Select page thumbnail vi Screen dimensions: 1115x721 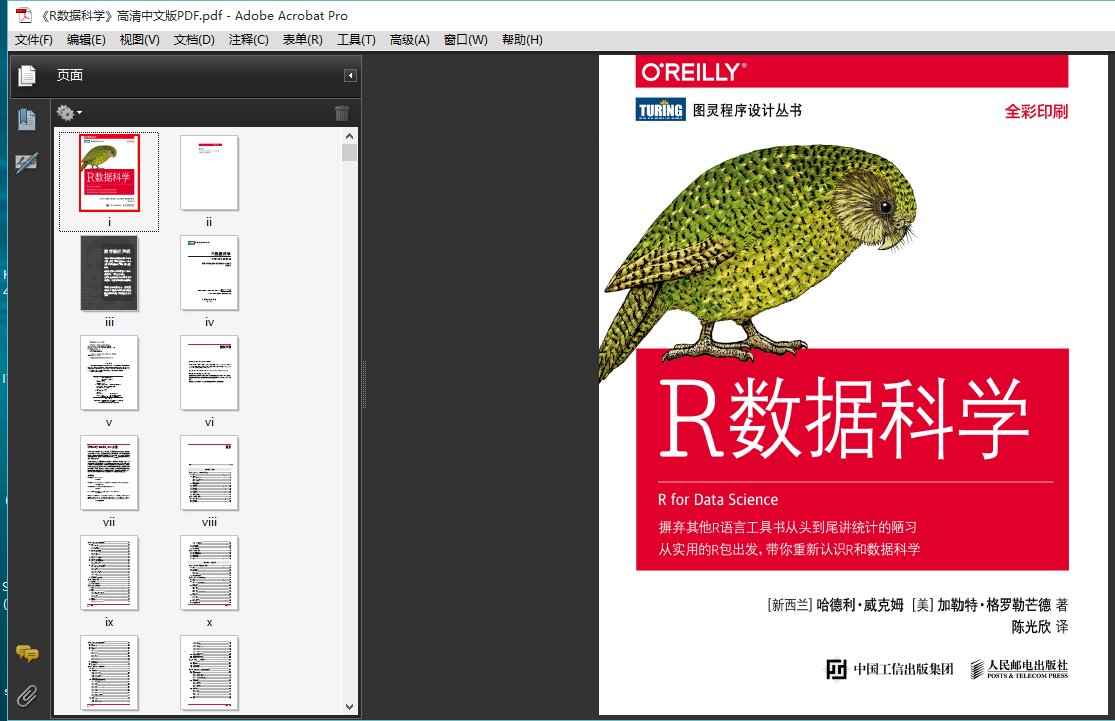coord(209,373)
